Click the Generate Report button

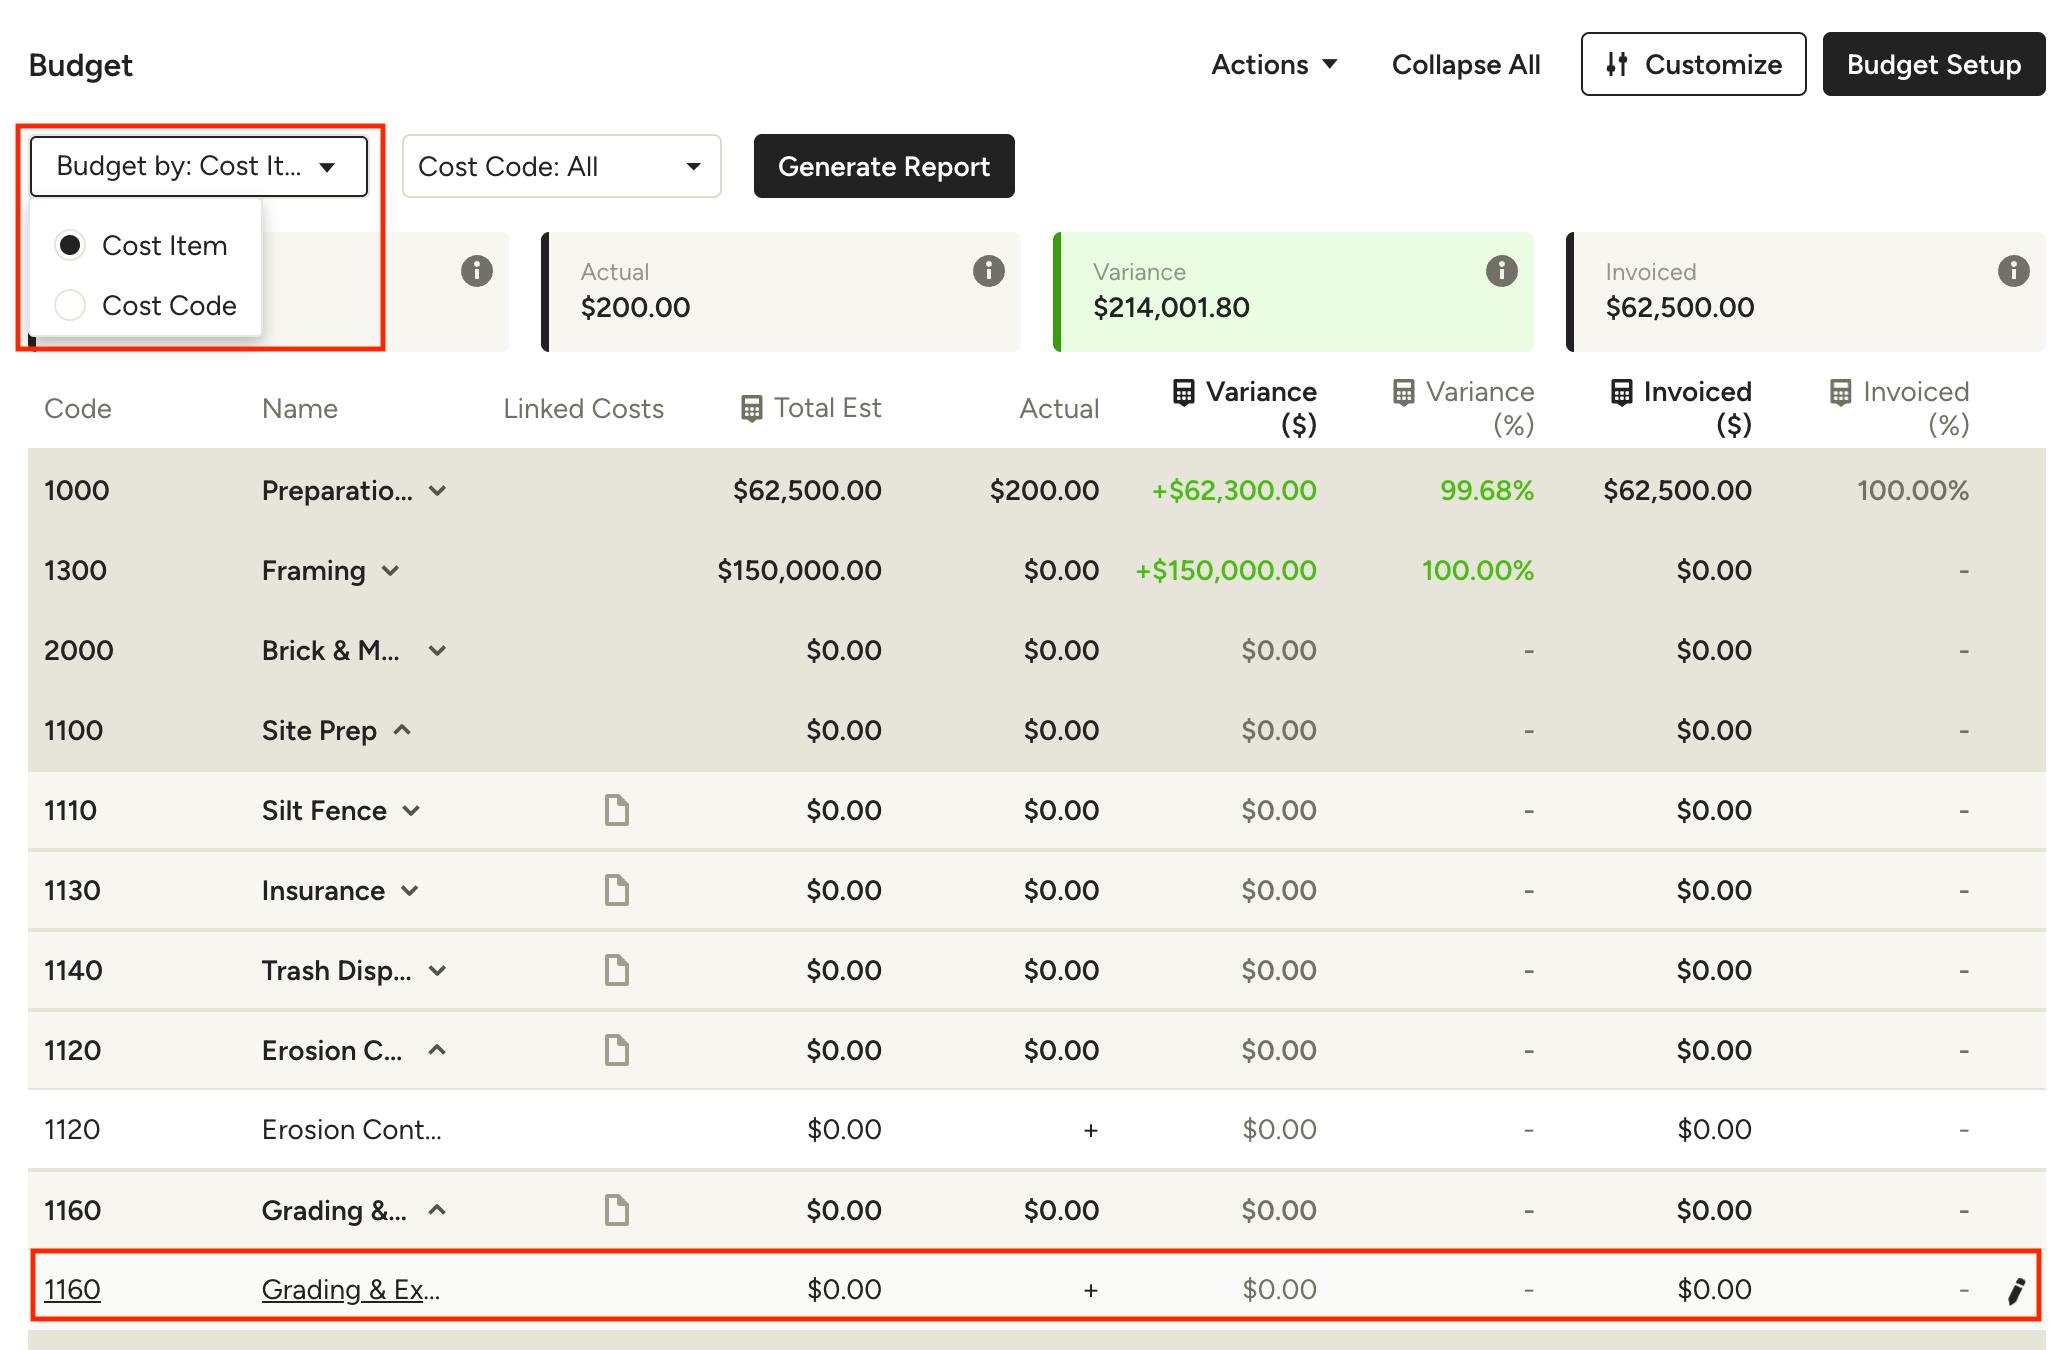[x=884, y=166]
